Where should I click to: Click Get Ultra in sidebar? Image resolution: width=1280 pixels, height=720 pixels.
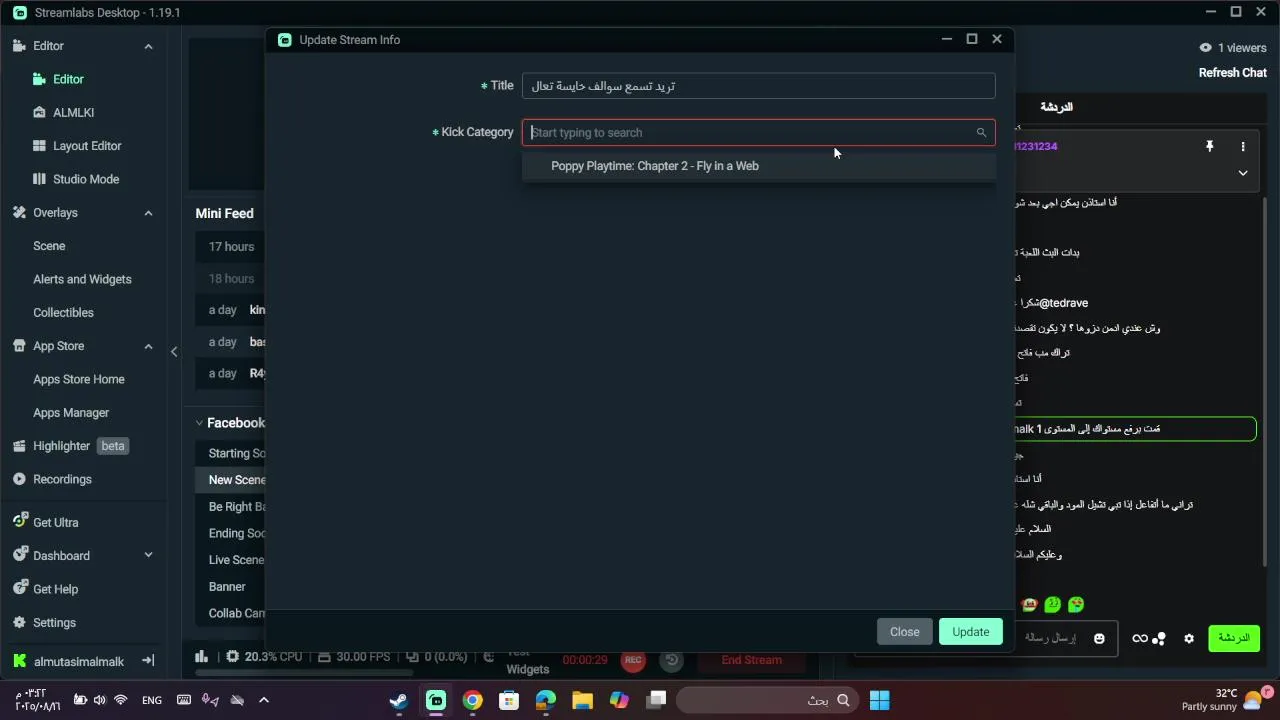click(x=45, y=522)
